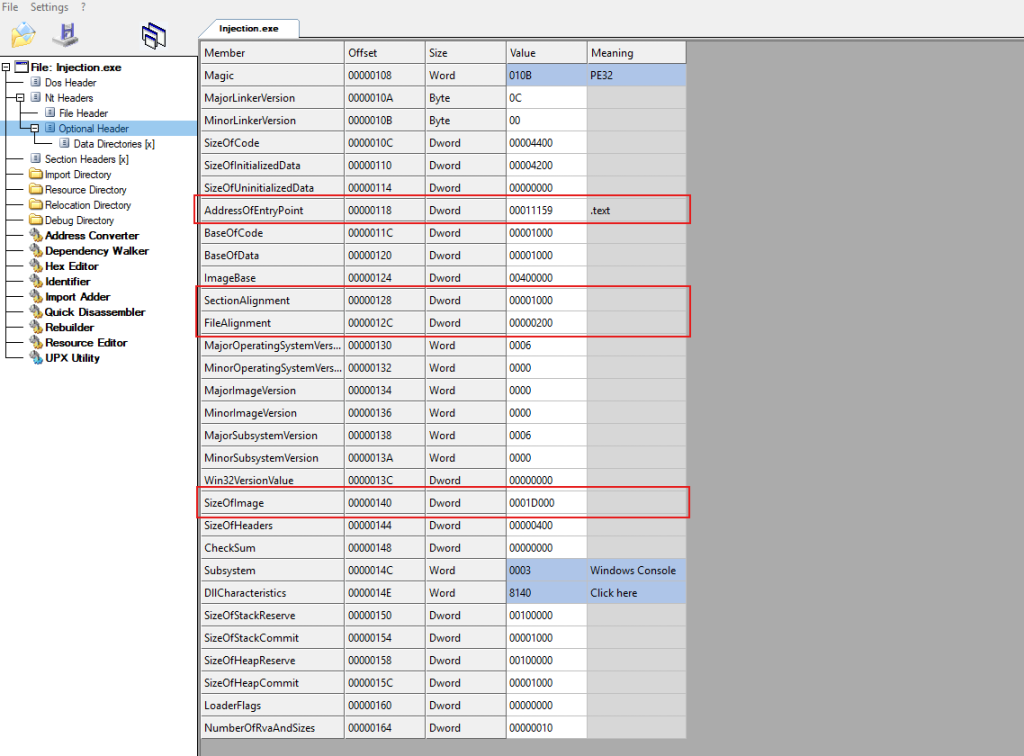The image size is (1024, 756).
Task: Click the Subsystem value cell 0003
Action: click(x=545, y=570)
